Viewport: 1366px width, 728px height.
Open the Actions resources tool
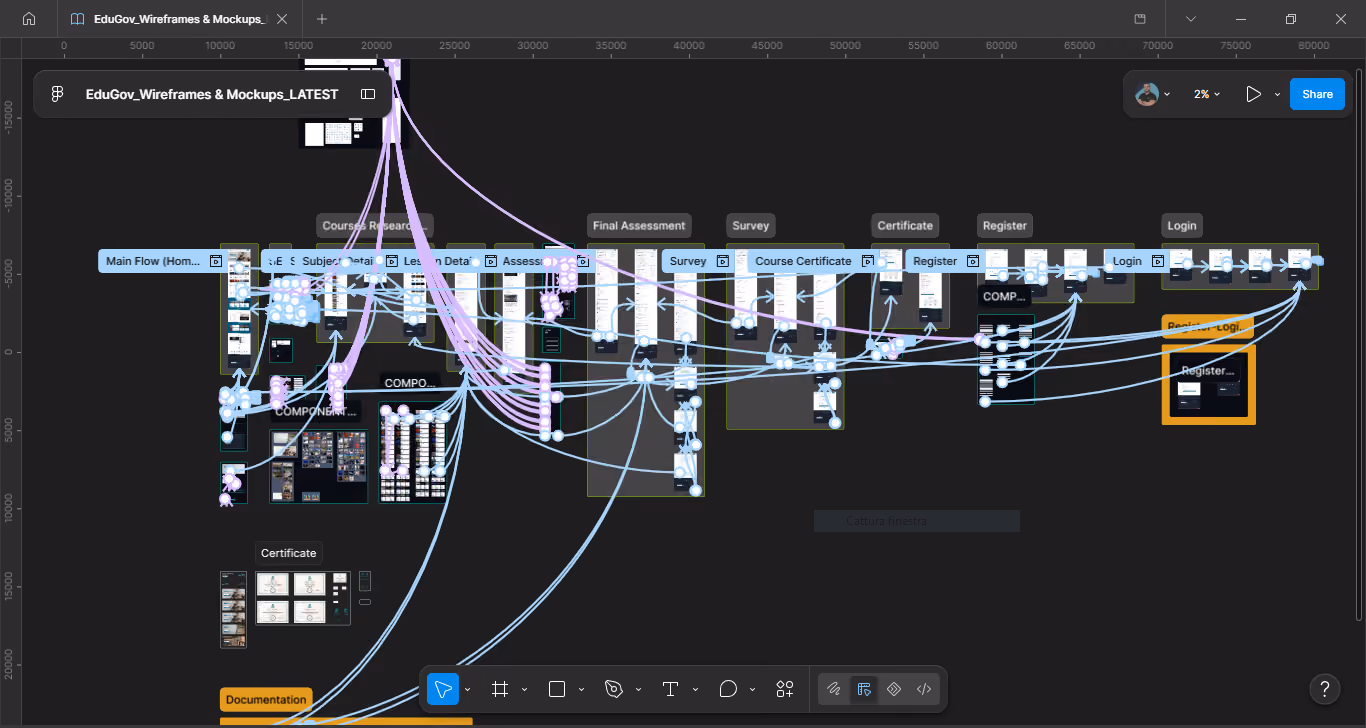(x=785, y=689)
